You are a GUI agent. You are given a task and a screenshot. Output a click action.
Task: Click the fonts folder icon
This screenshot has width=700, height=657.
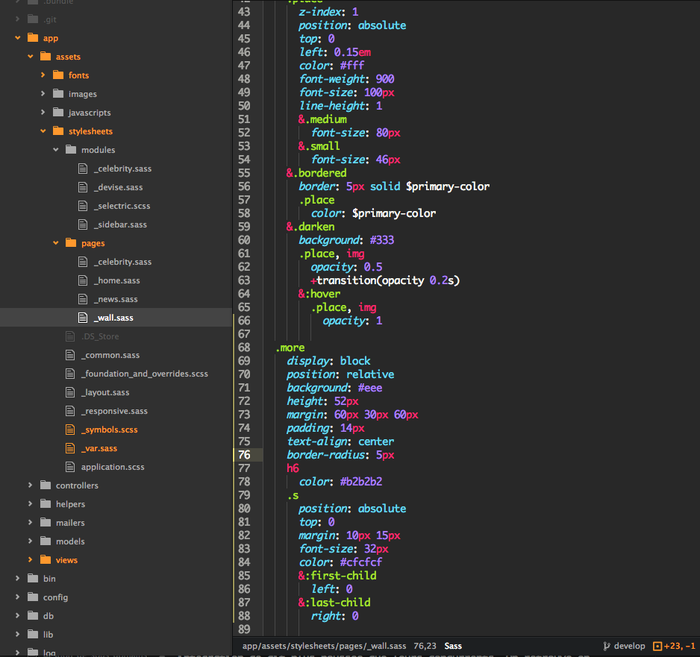(58, 75)
